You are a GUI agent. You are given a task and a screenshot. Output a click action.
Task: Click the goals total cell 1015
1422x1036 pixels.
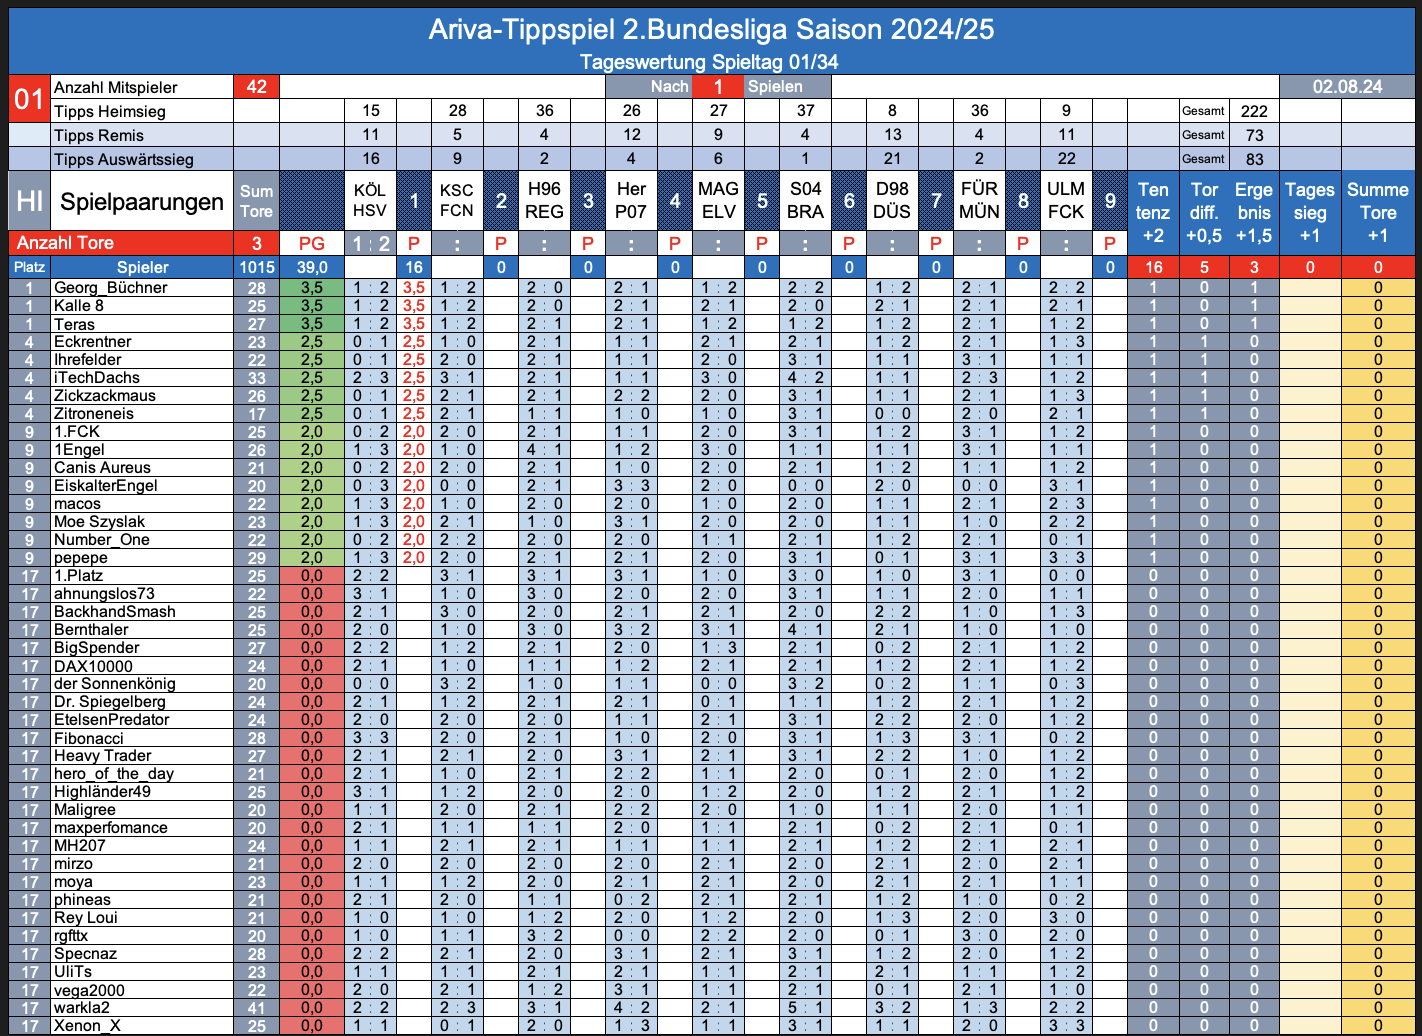coord(256,267)
